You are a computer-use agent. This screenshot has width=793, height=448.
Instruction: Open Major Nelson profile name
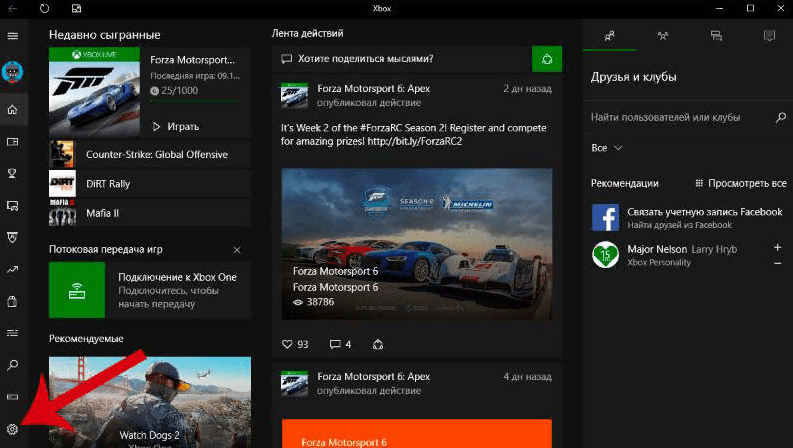657,249
